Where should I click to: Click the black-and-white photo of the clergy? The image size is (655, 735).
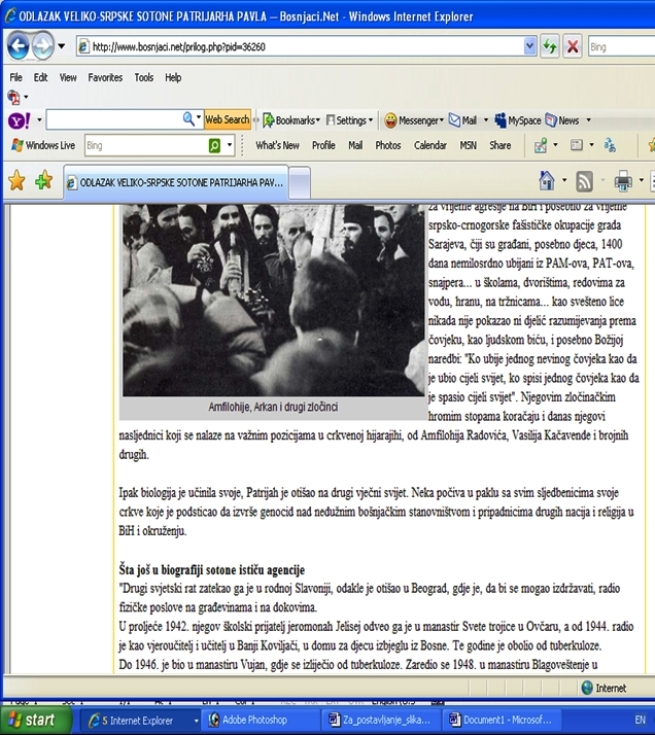274,300
